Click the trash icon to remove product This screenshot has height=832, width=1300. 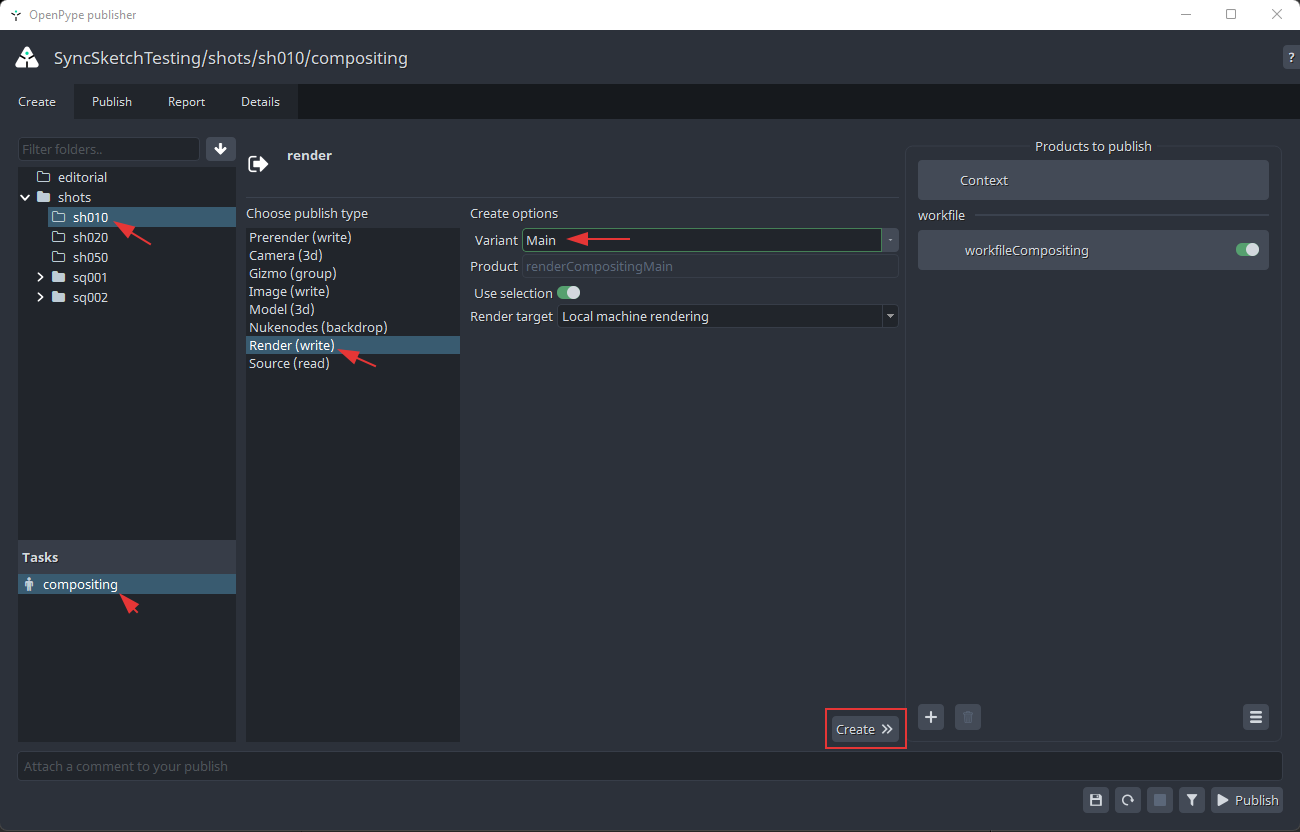coord(967,716)
